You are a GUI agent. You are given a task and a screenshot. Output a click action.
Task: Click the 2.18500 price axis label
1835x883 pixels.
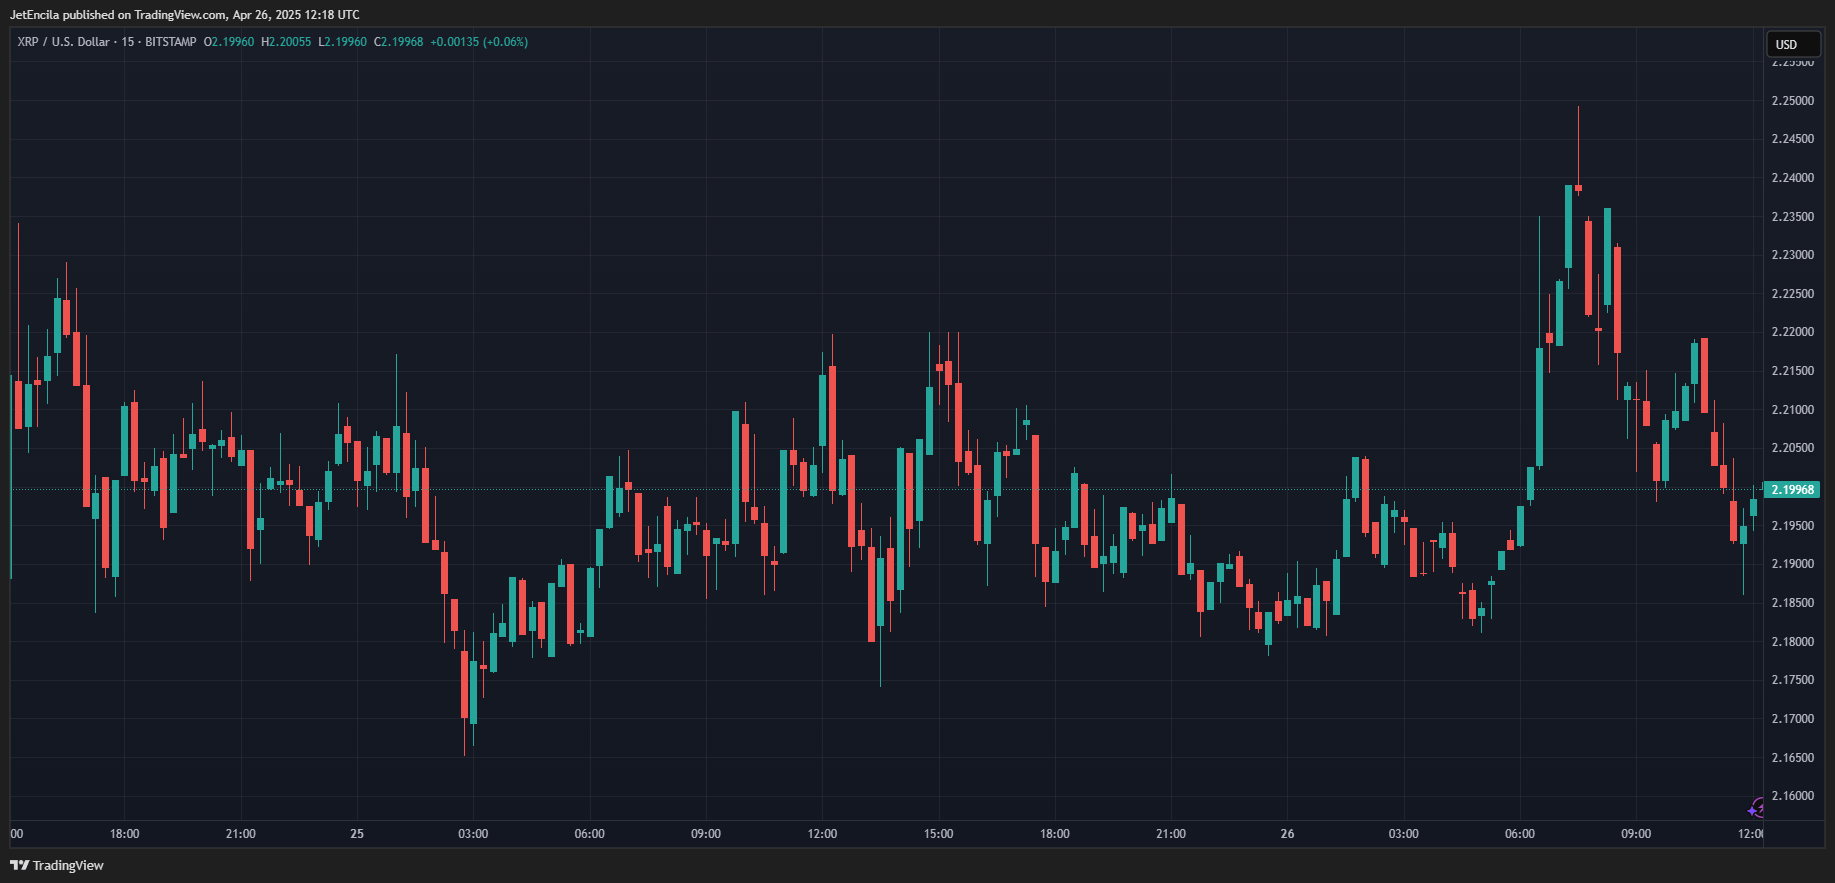click(x=1792, y=603)
